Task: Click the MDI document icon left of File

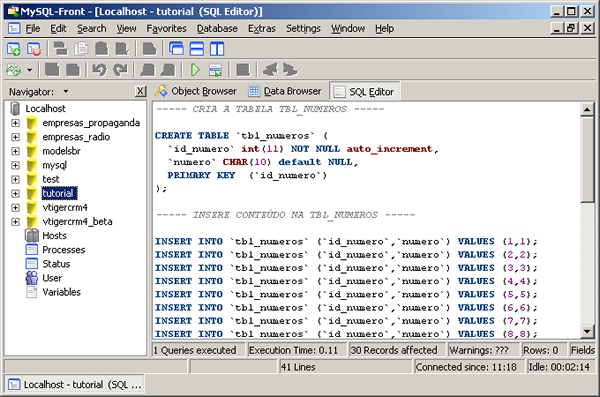Action: (x=14, y=28)
